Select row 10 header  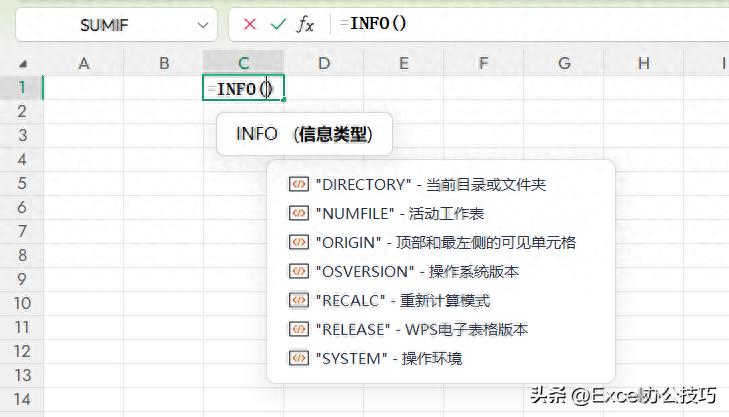tap(22, 303)
